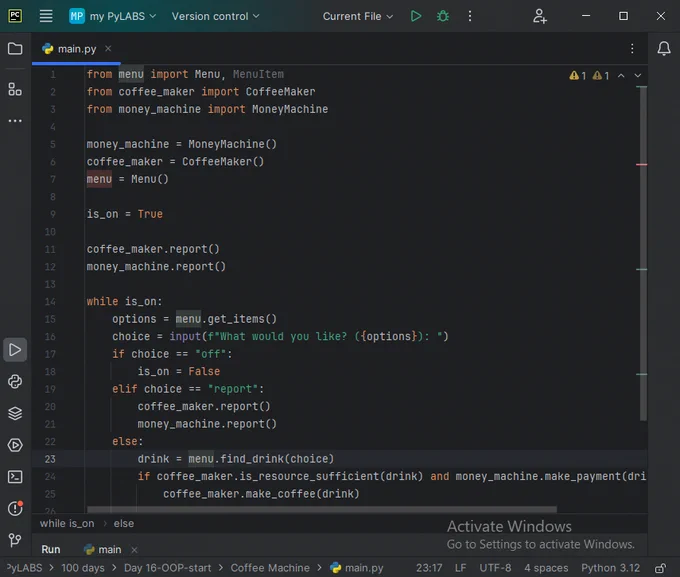Click the vertical editor scrollbar

click(643, 253)
